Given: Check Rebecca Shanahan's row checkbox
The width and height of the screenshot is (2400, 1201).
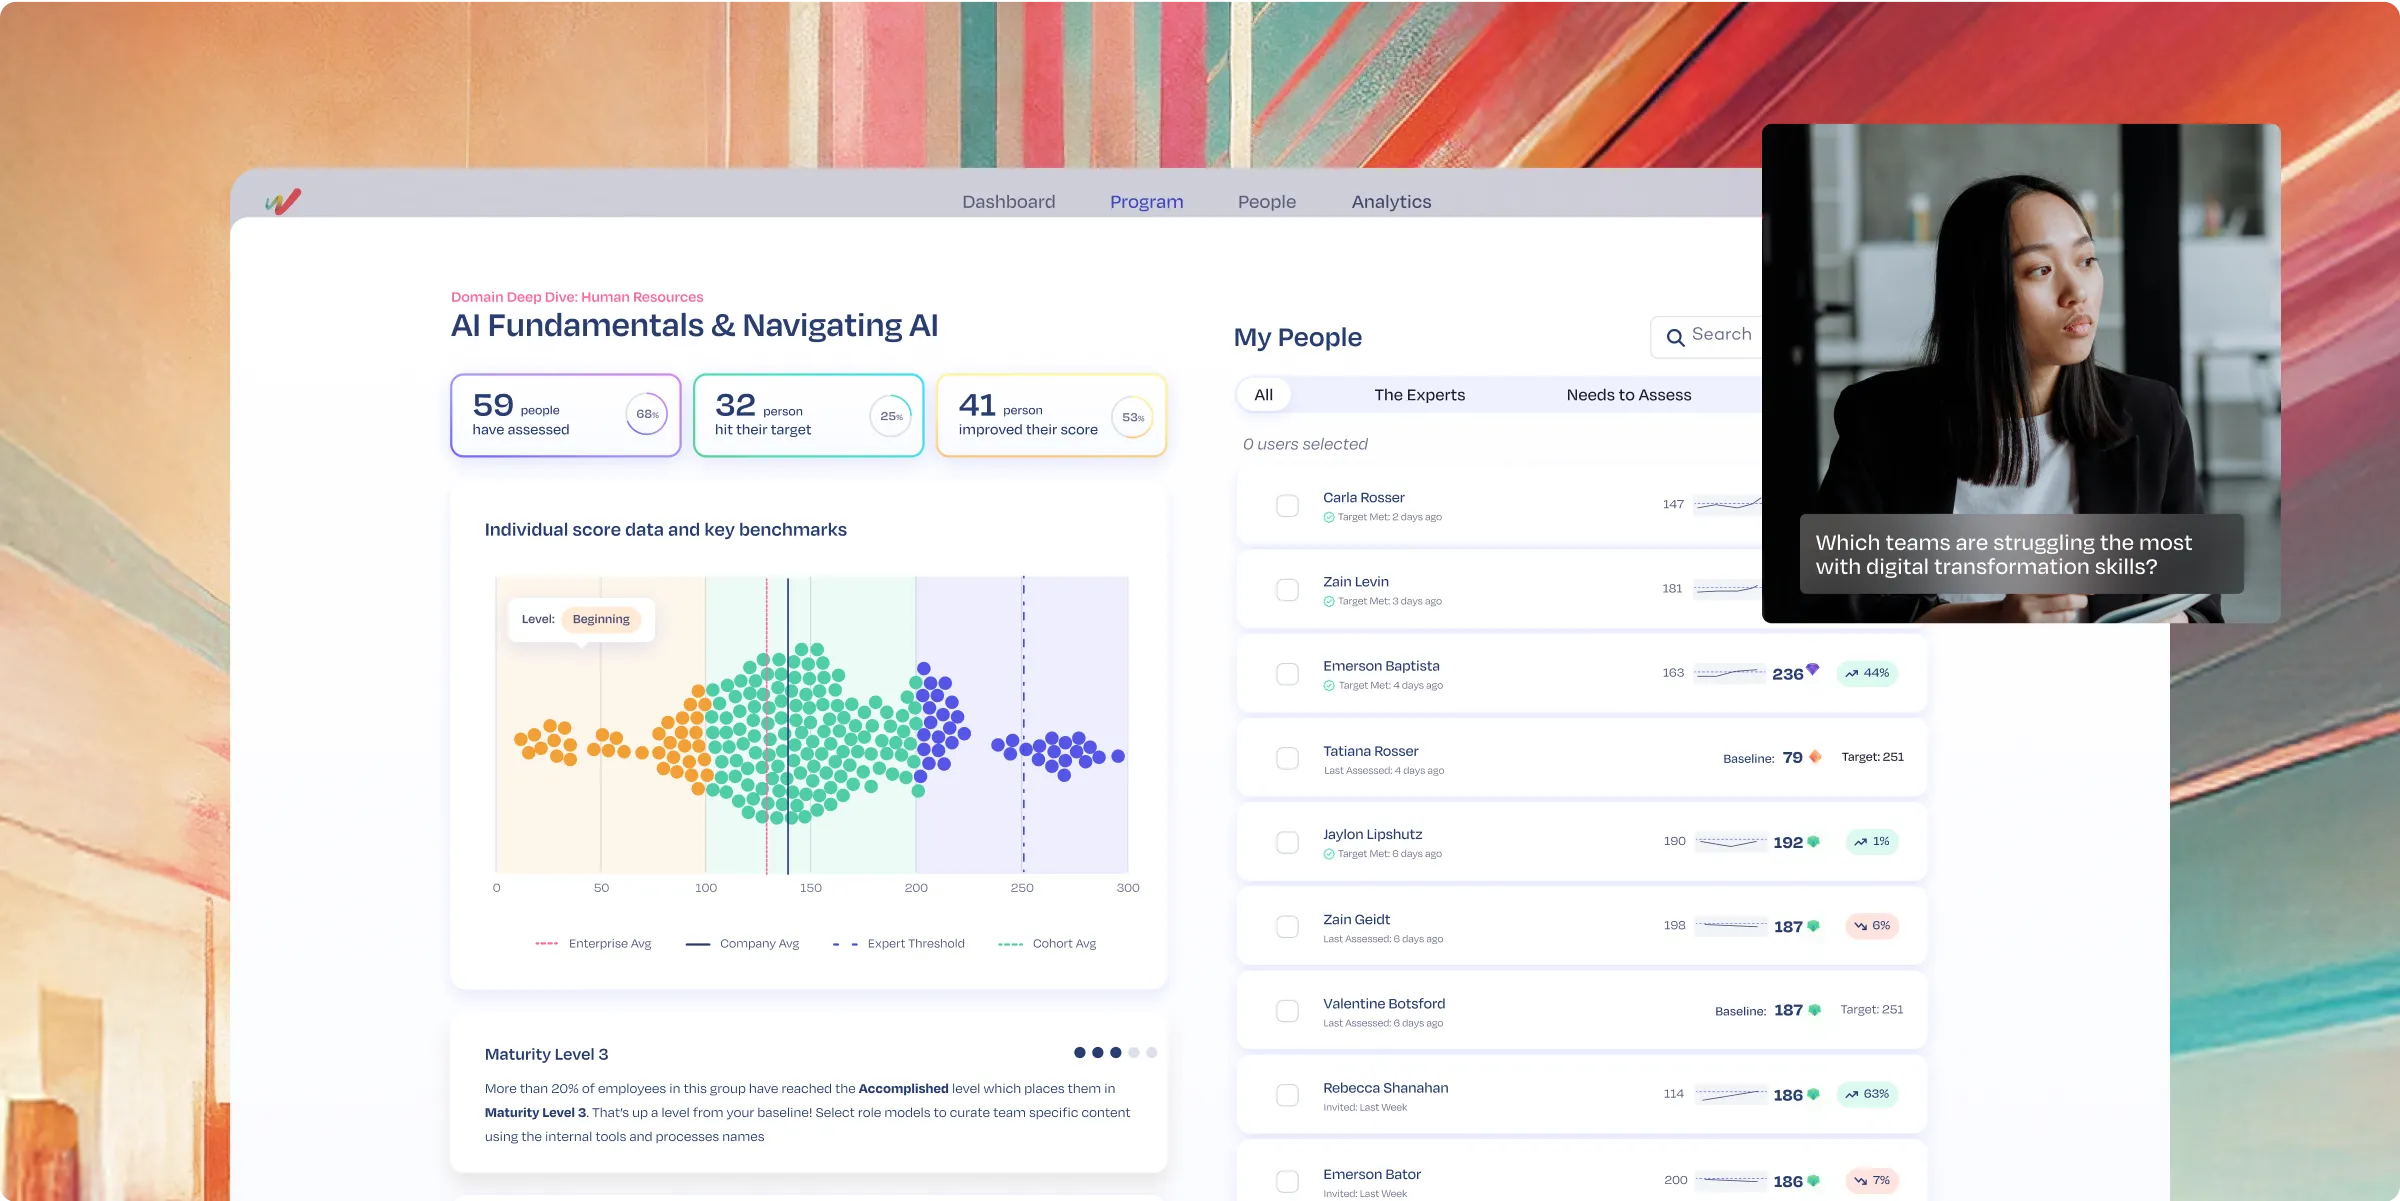Looking at the screenshot, I should pyautogui.click(x=1287, y=1095).
